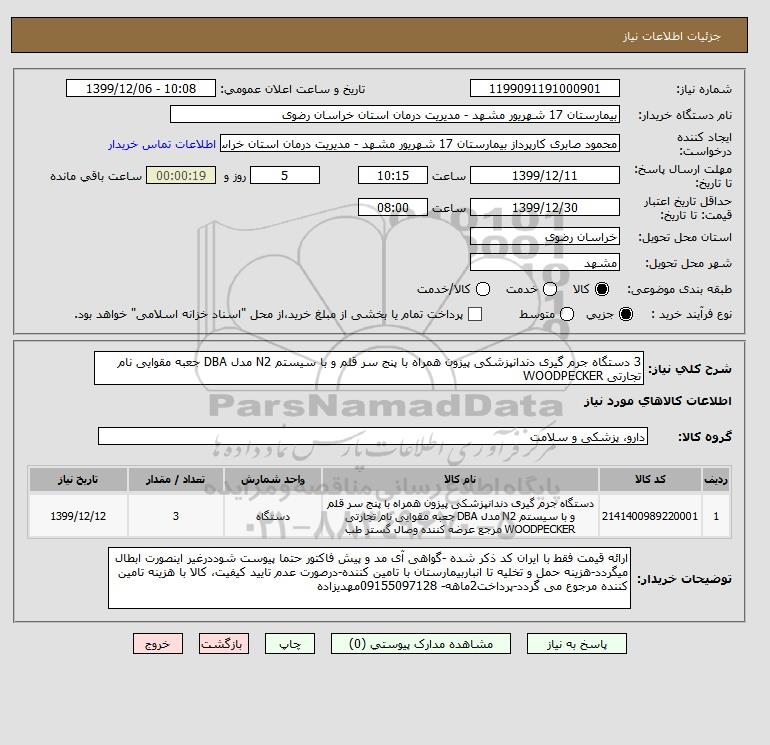Click product code 2141400989220001 cell
This screenshot has width=770, height=745.
(x=650, y=516)
